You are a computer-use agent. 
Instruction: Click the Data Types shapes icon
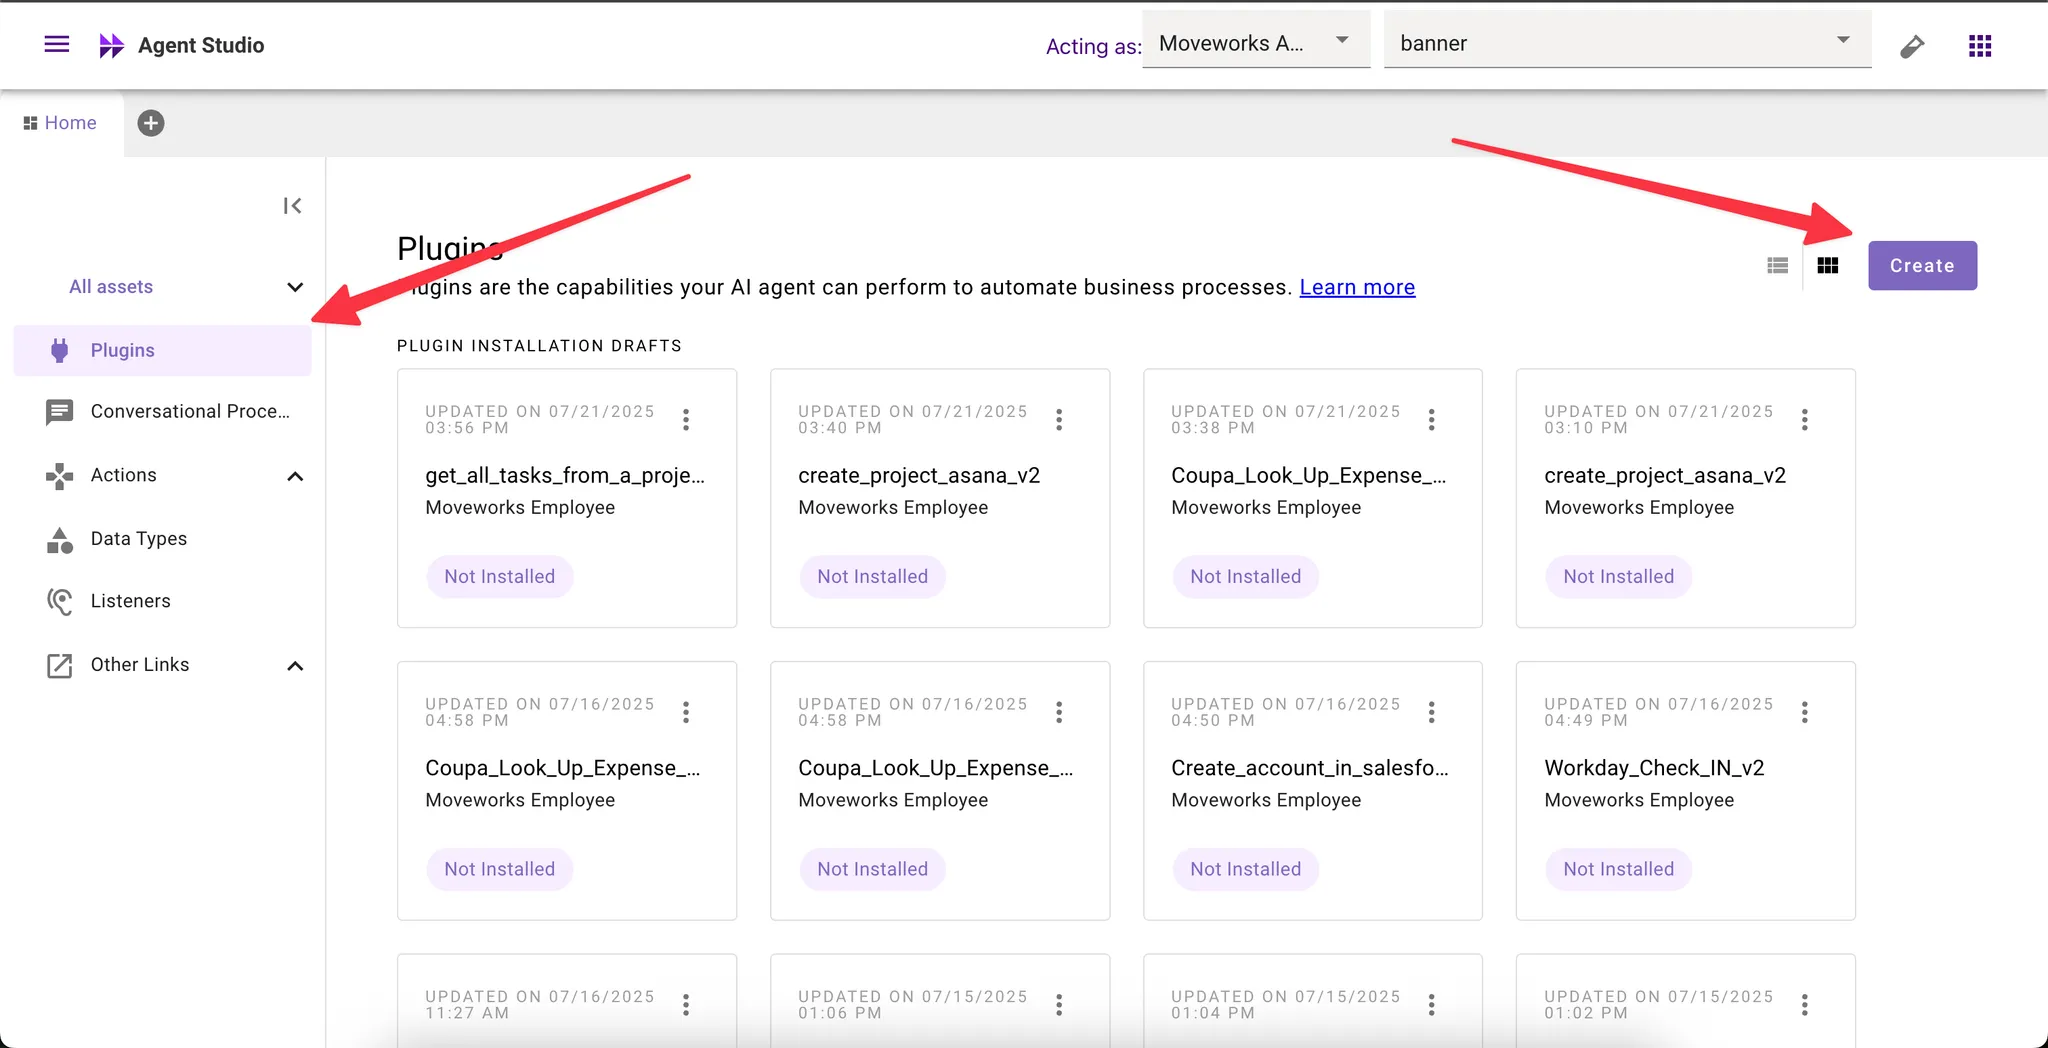pyautogui.click(x=60, y=540)
